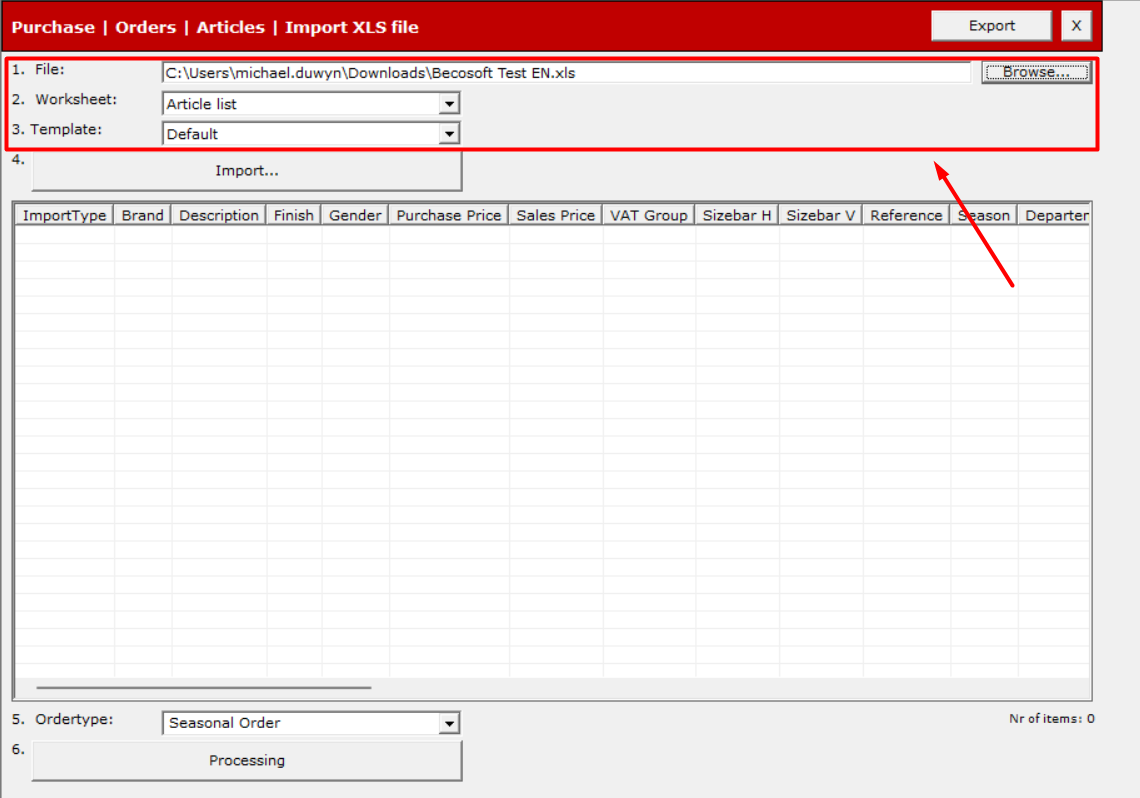Click the Export button in header
Viewport: 1140px width, 798px height.
[x=991, y=25]
